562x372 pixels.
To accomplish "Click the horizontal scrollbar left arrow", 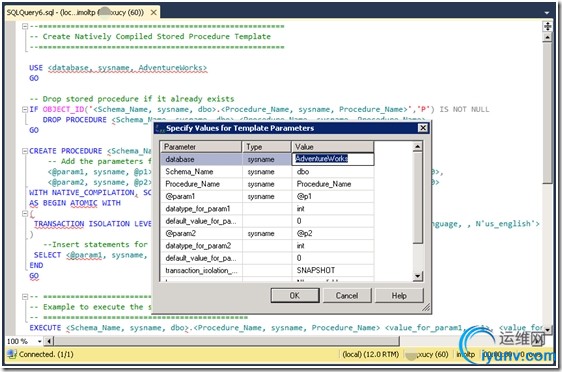I will [49, 341].
